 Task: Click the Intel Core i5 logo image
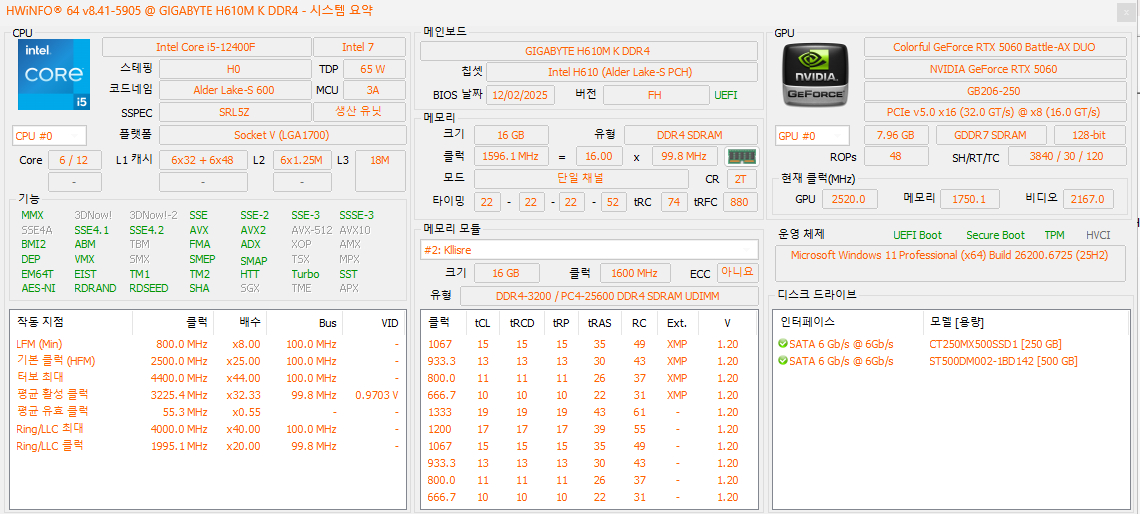click(54, 74)
